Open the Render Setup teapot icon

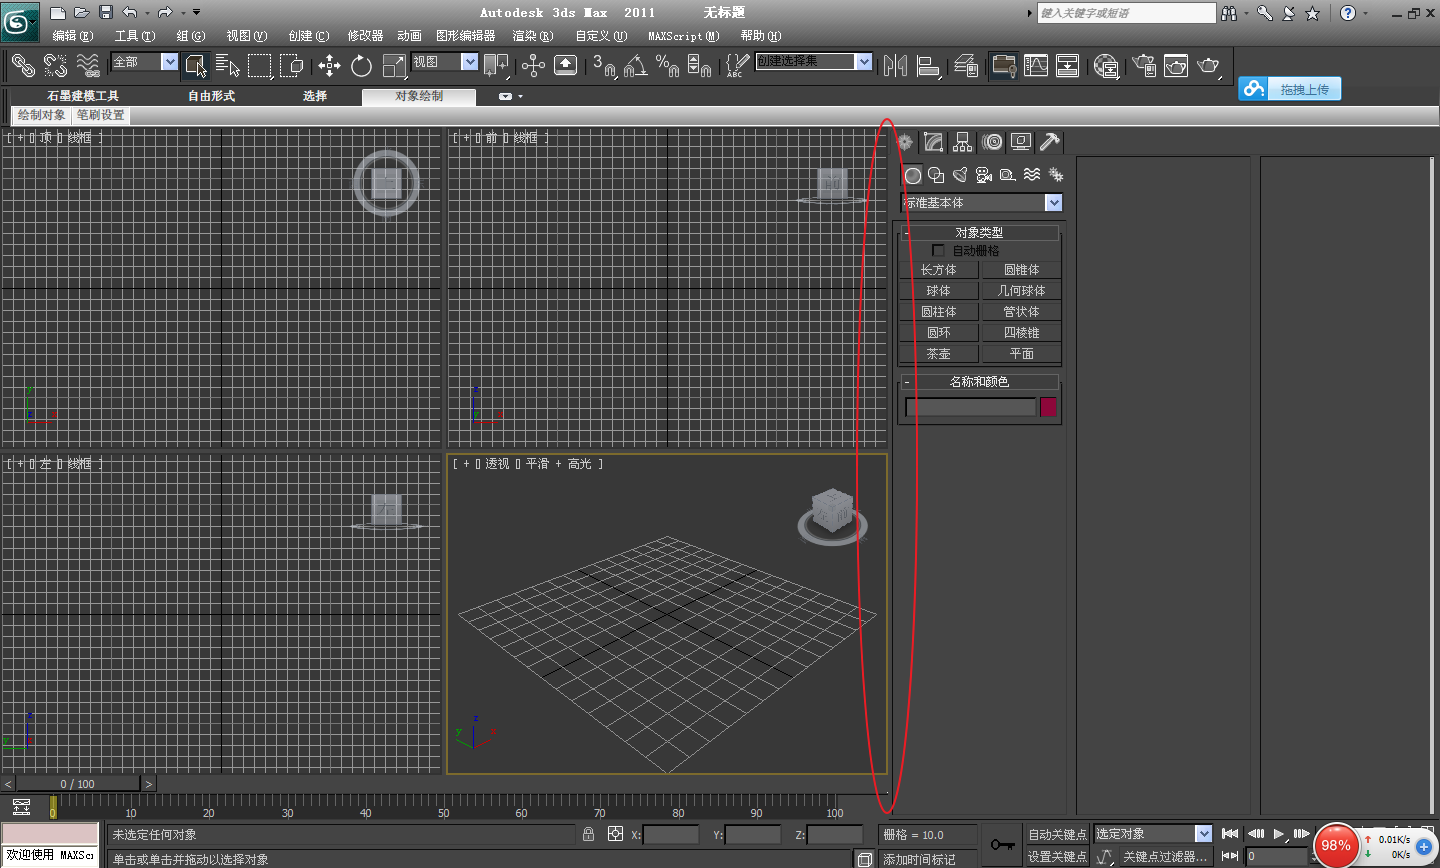(x=1144, y=66)
